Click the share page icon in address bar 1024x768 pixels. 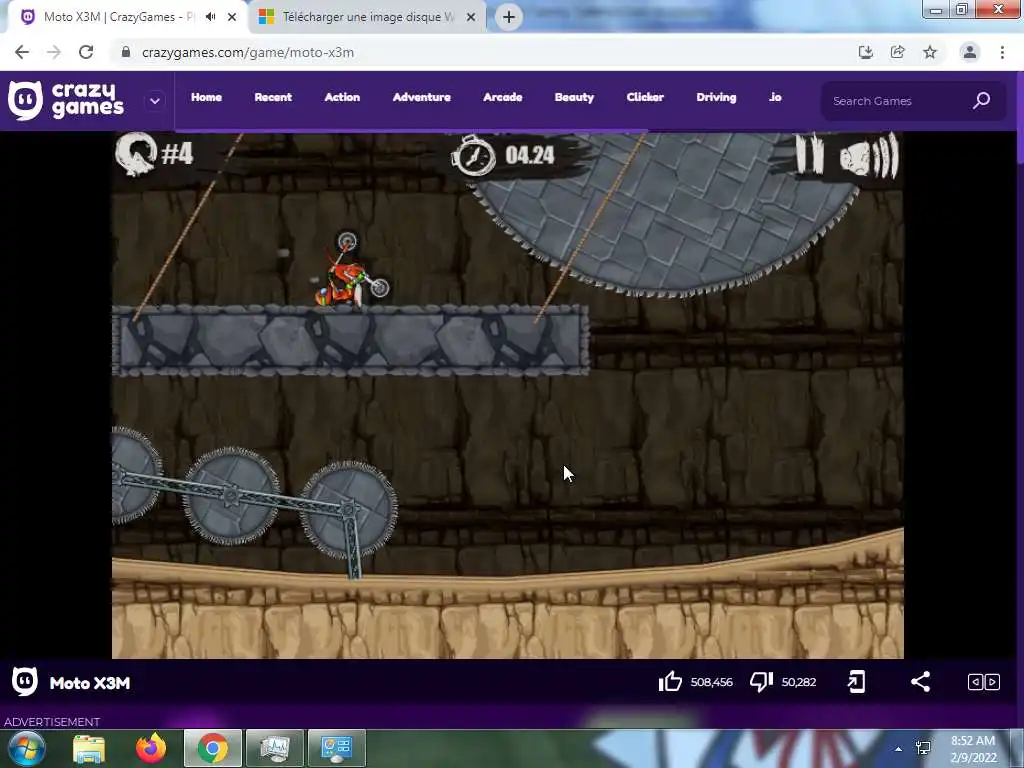(898, 52)
